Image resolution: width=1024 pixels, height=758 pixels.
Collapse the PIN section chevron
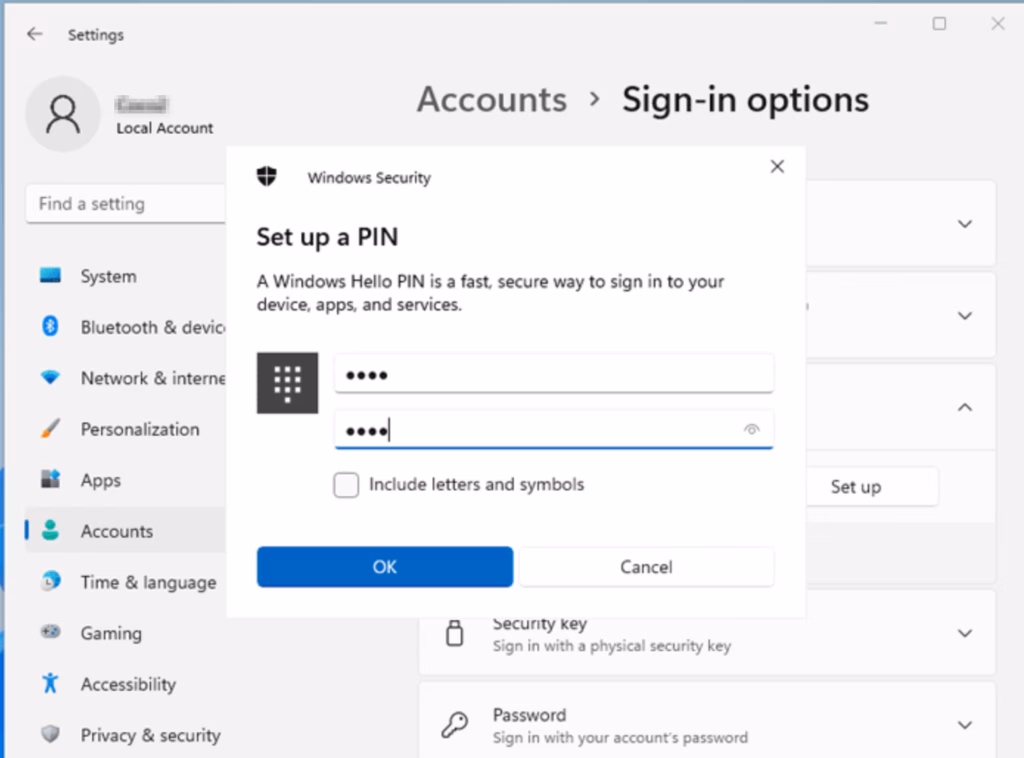pos(965,408)
